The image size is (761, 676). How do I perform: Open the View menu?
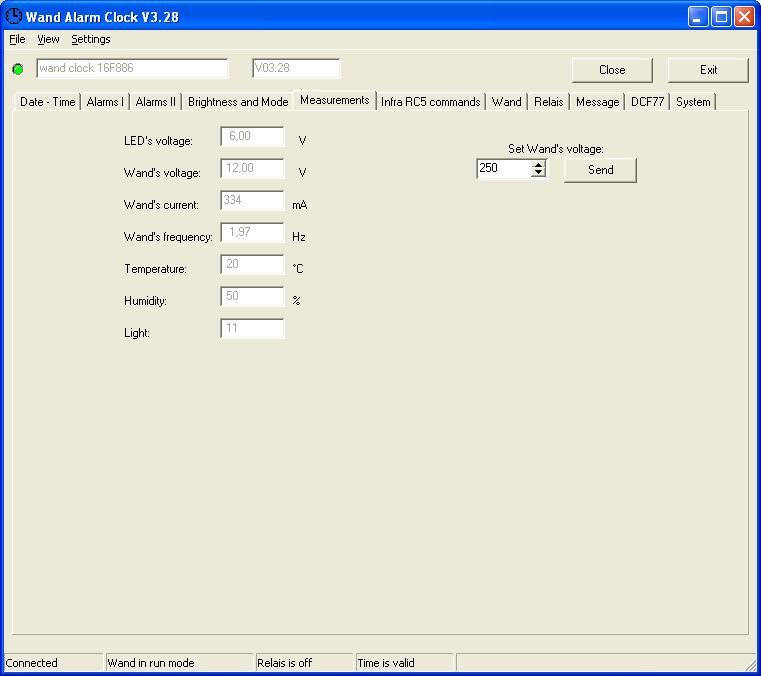pyautogui.click(x=48, y=39)
